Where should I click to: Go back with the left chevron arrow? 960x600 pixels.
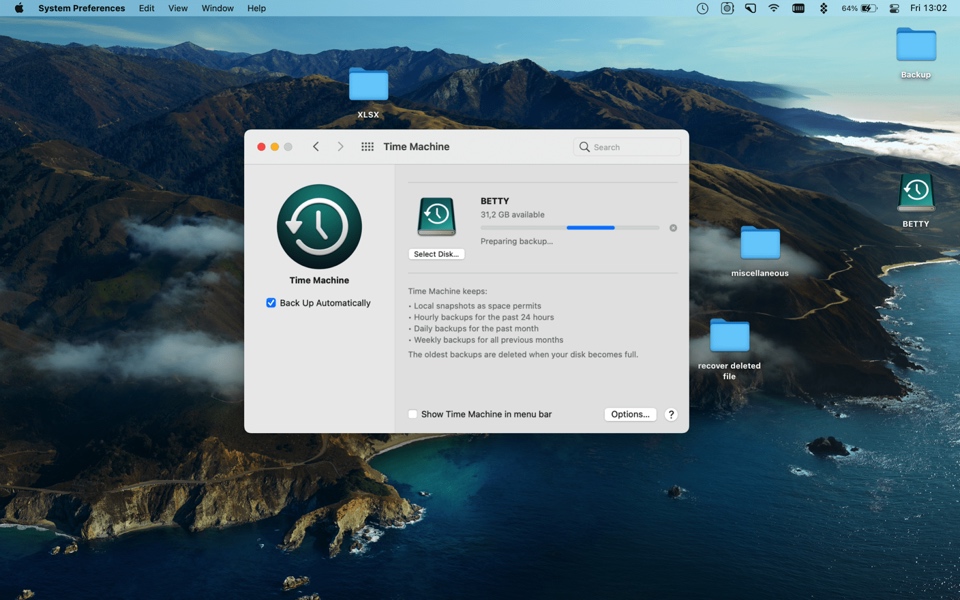[316, 147]
